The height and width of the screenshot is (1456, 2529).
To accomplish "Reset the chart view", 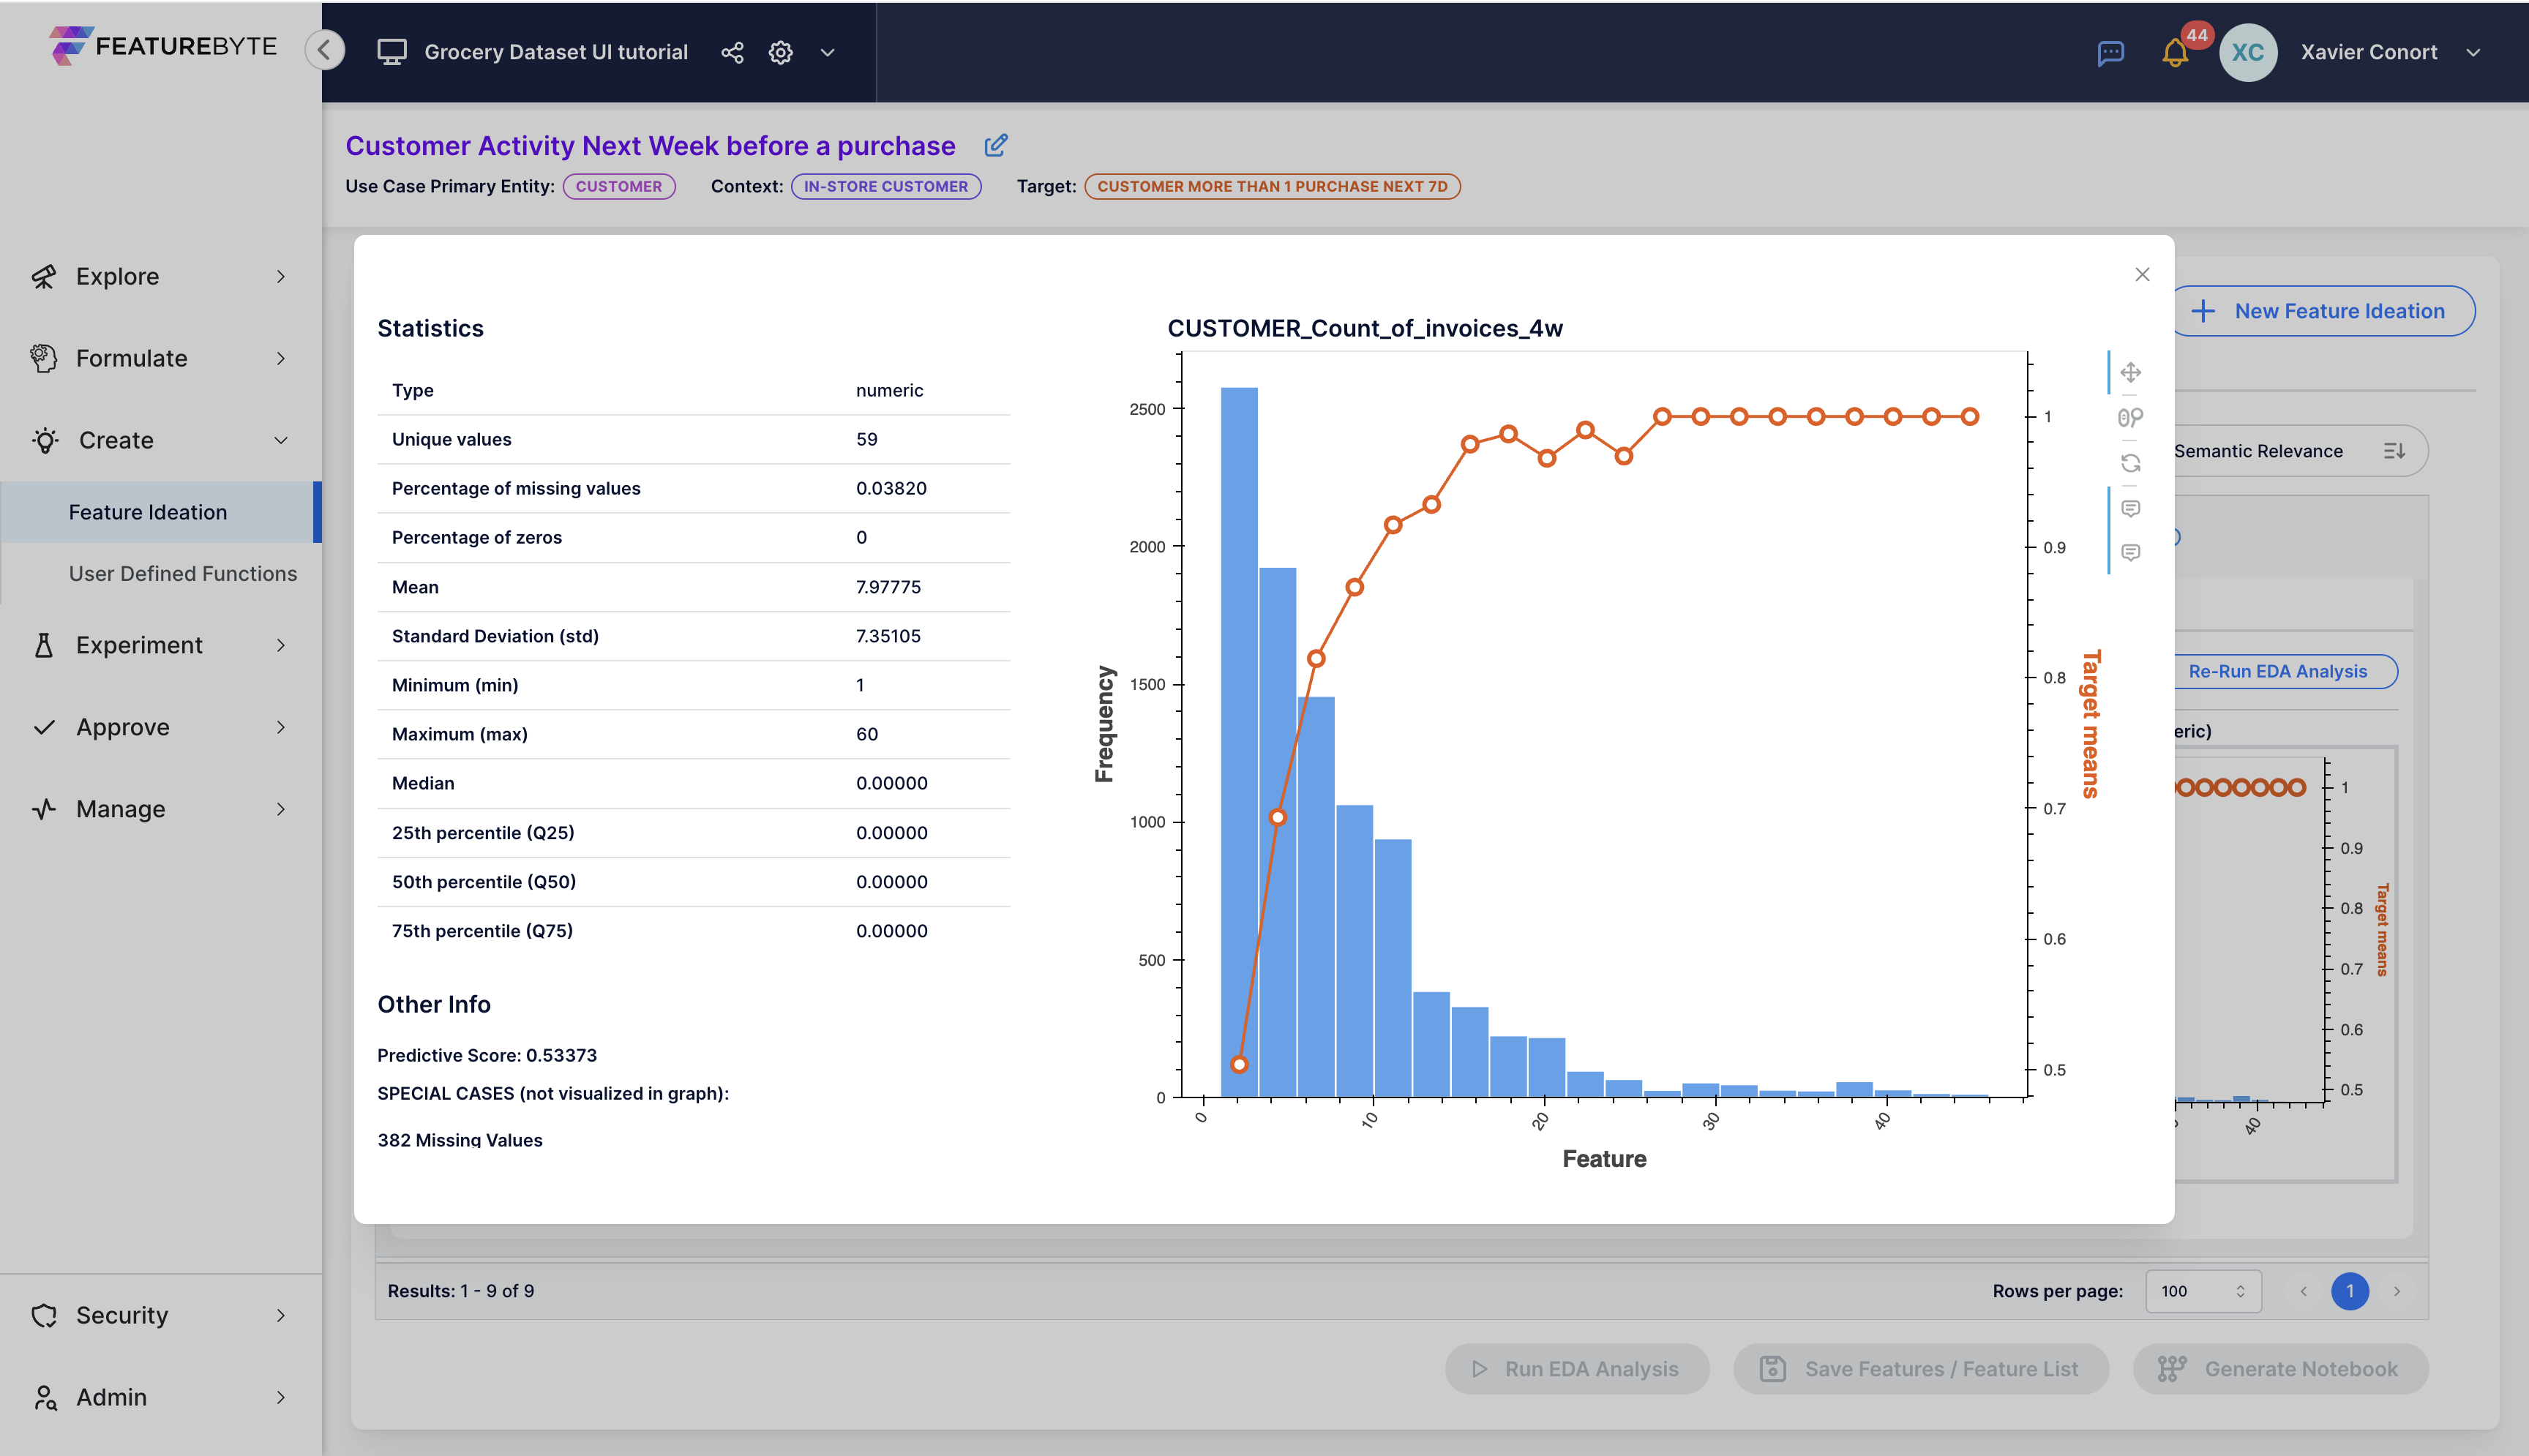I will 2131,463.
